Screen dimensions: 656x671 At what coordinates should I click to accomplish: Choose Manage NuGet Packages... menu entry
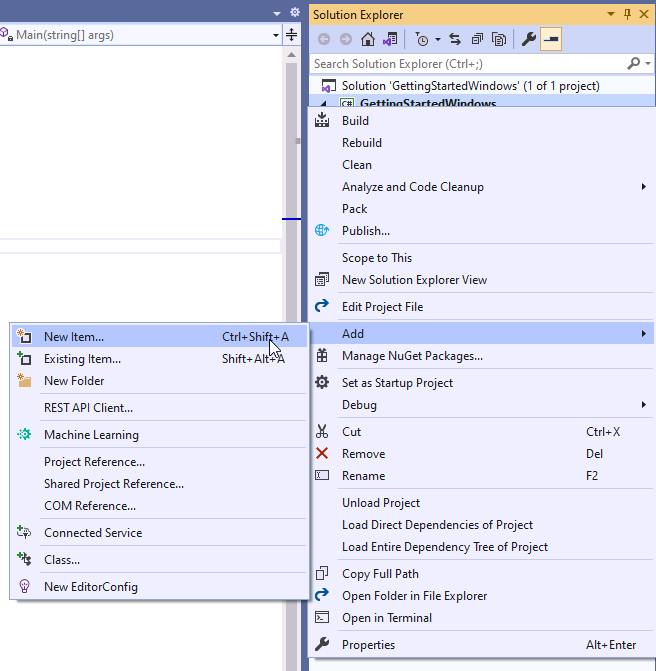coord(412,356)
